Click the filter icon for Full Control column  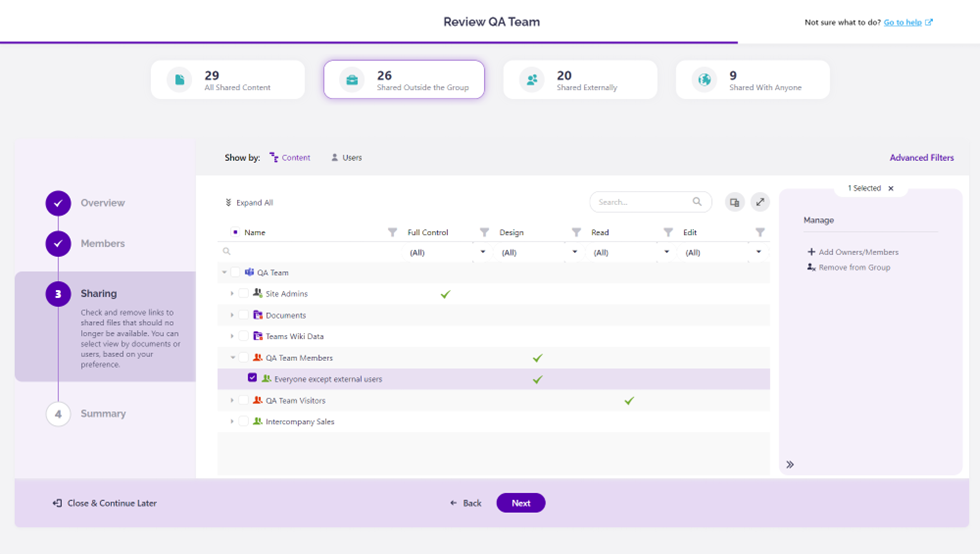click(484, 232)
